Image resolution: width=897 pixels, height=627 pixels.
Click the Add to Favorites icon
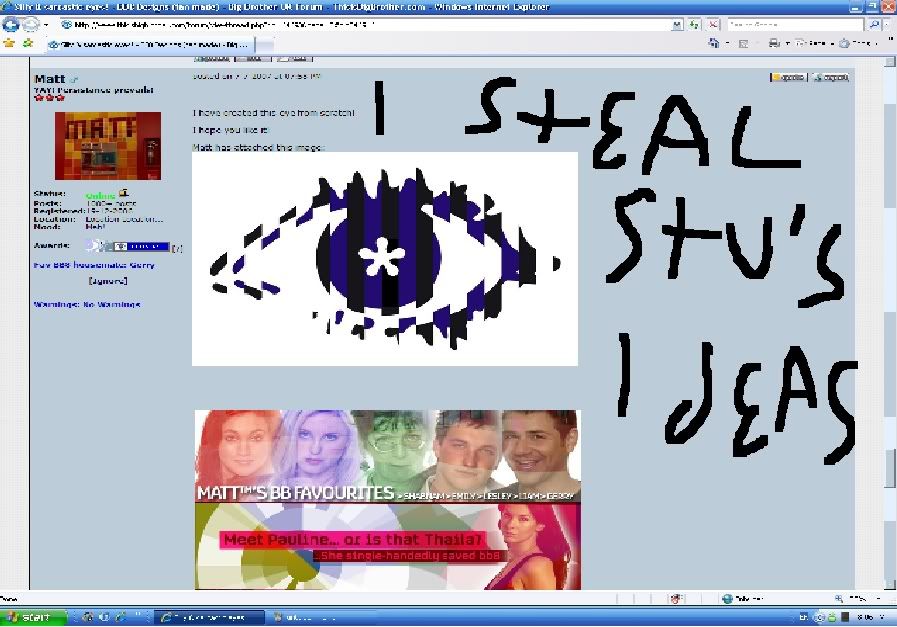25,43
